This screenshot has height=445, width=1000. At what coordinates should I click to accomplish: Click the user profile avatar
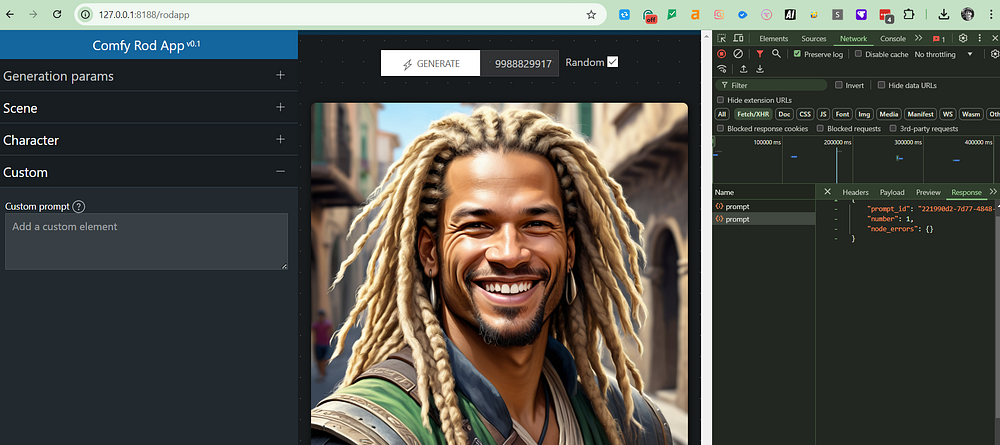pyautogui.click(x=967, y=14)
